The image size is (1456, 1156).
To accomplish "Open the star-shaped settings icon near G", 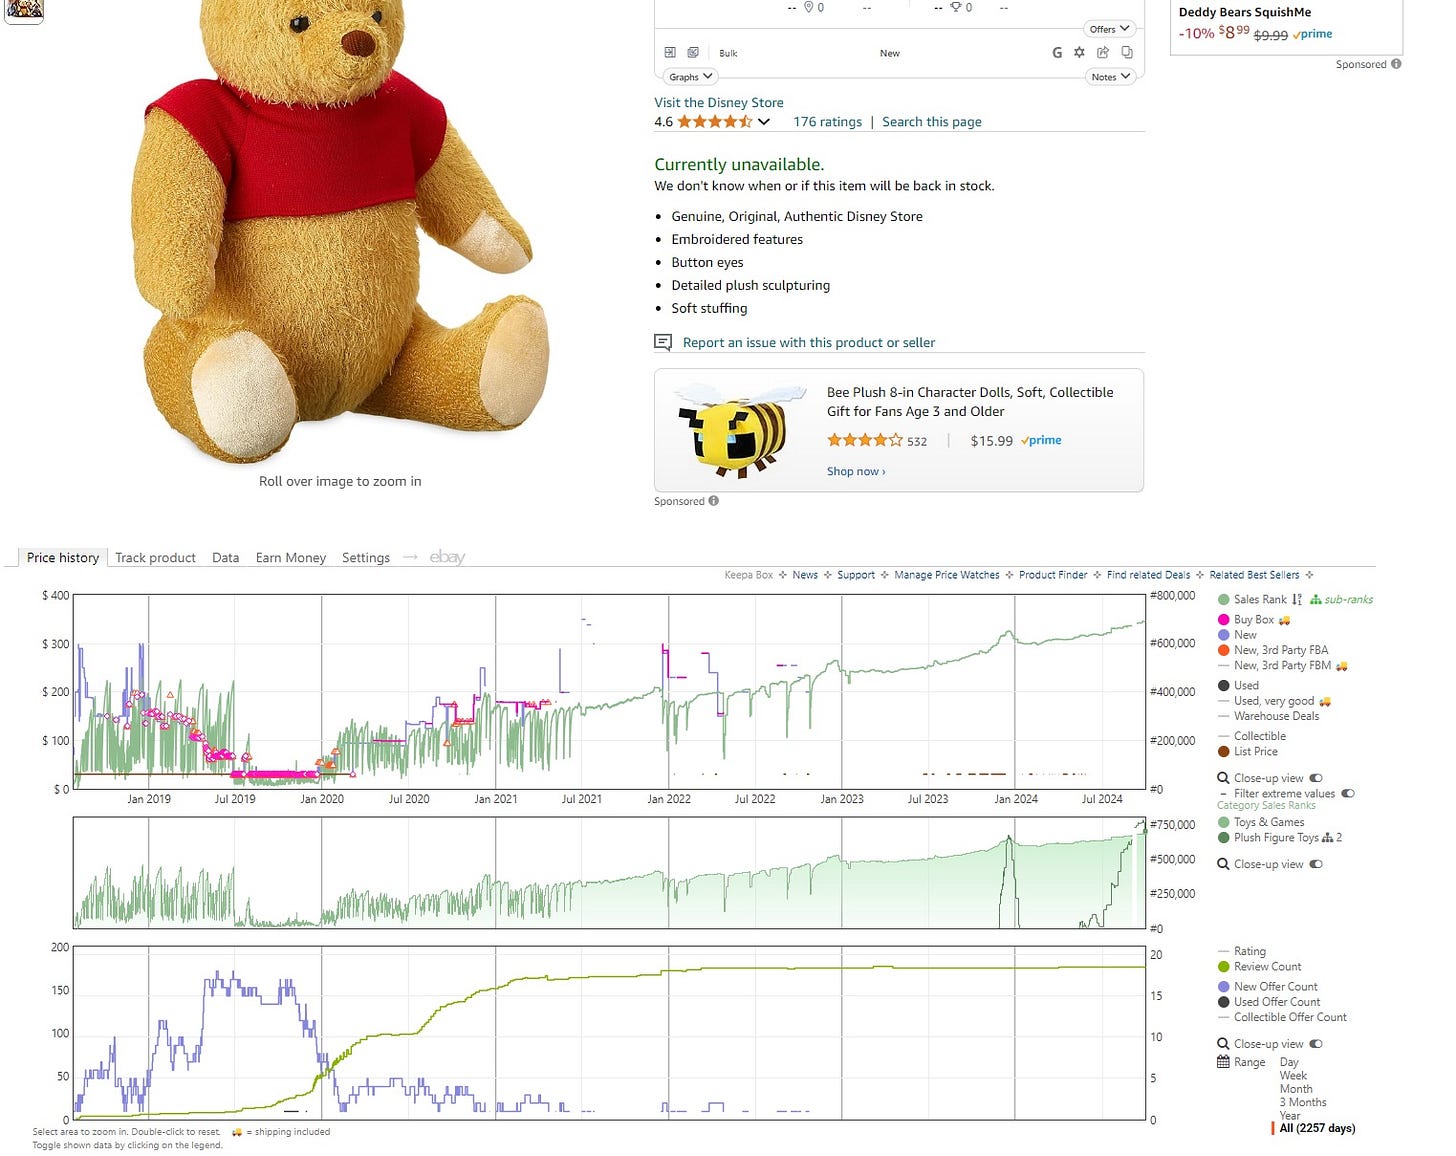I will point(1079,53).
